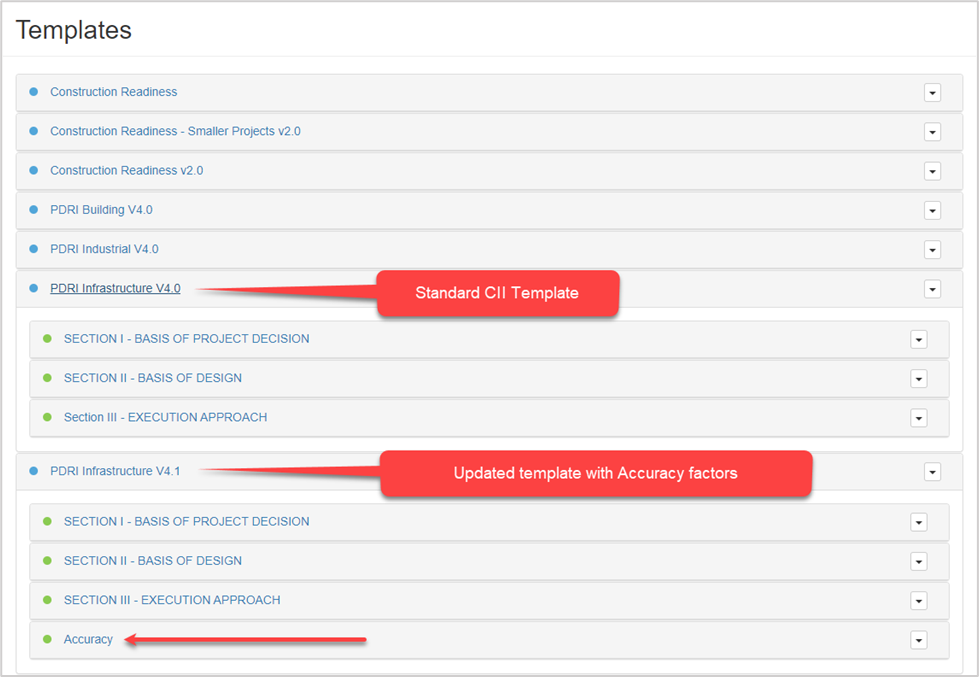
Task: Click the blue bullet beside PDRI Infrastructure V4.1
Action: click(x=34, y=471)
